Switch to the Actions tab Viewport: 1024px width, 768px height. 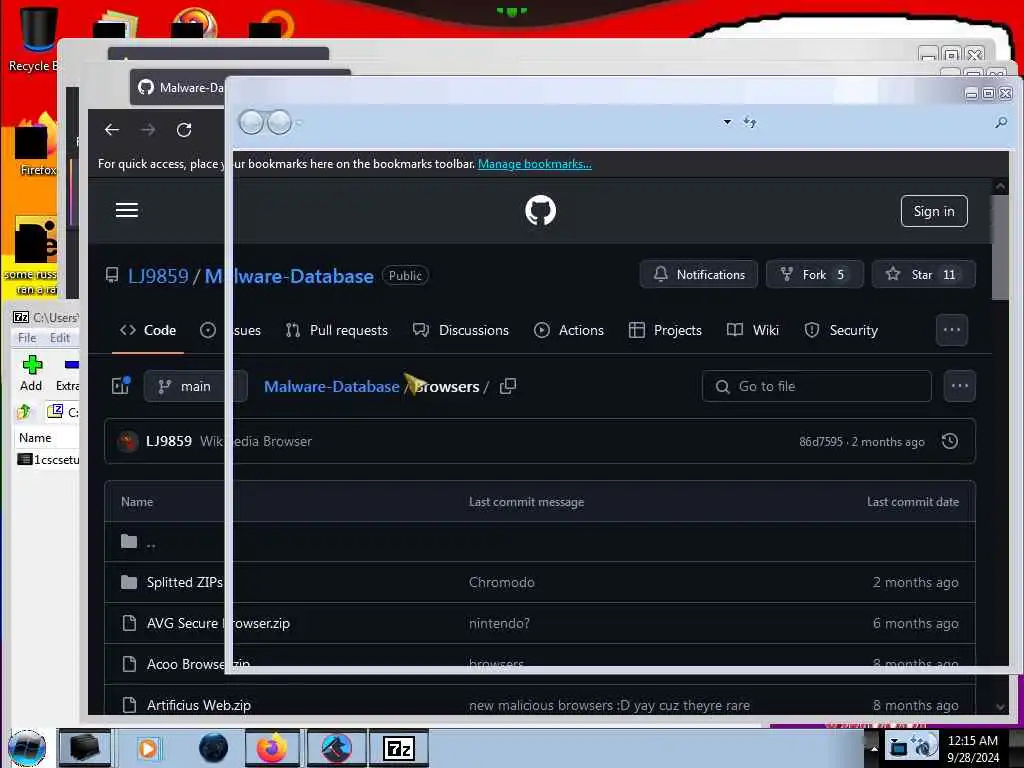(569, 330)
